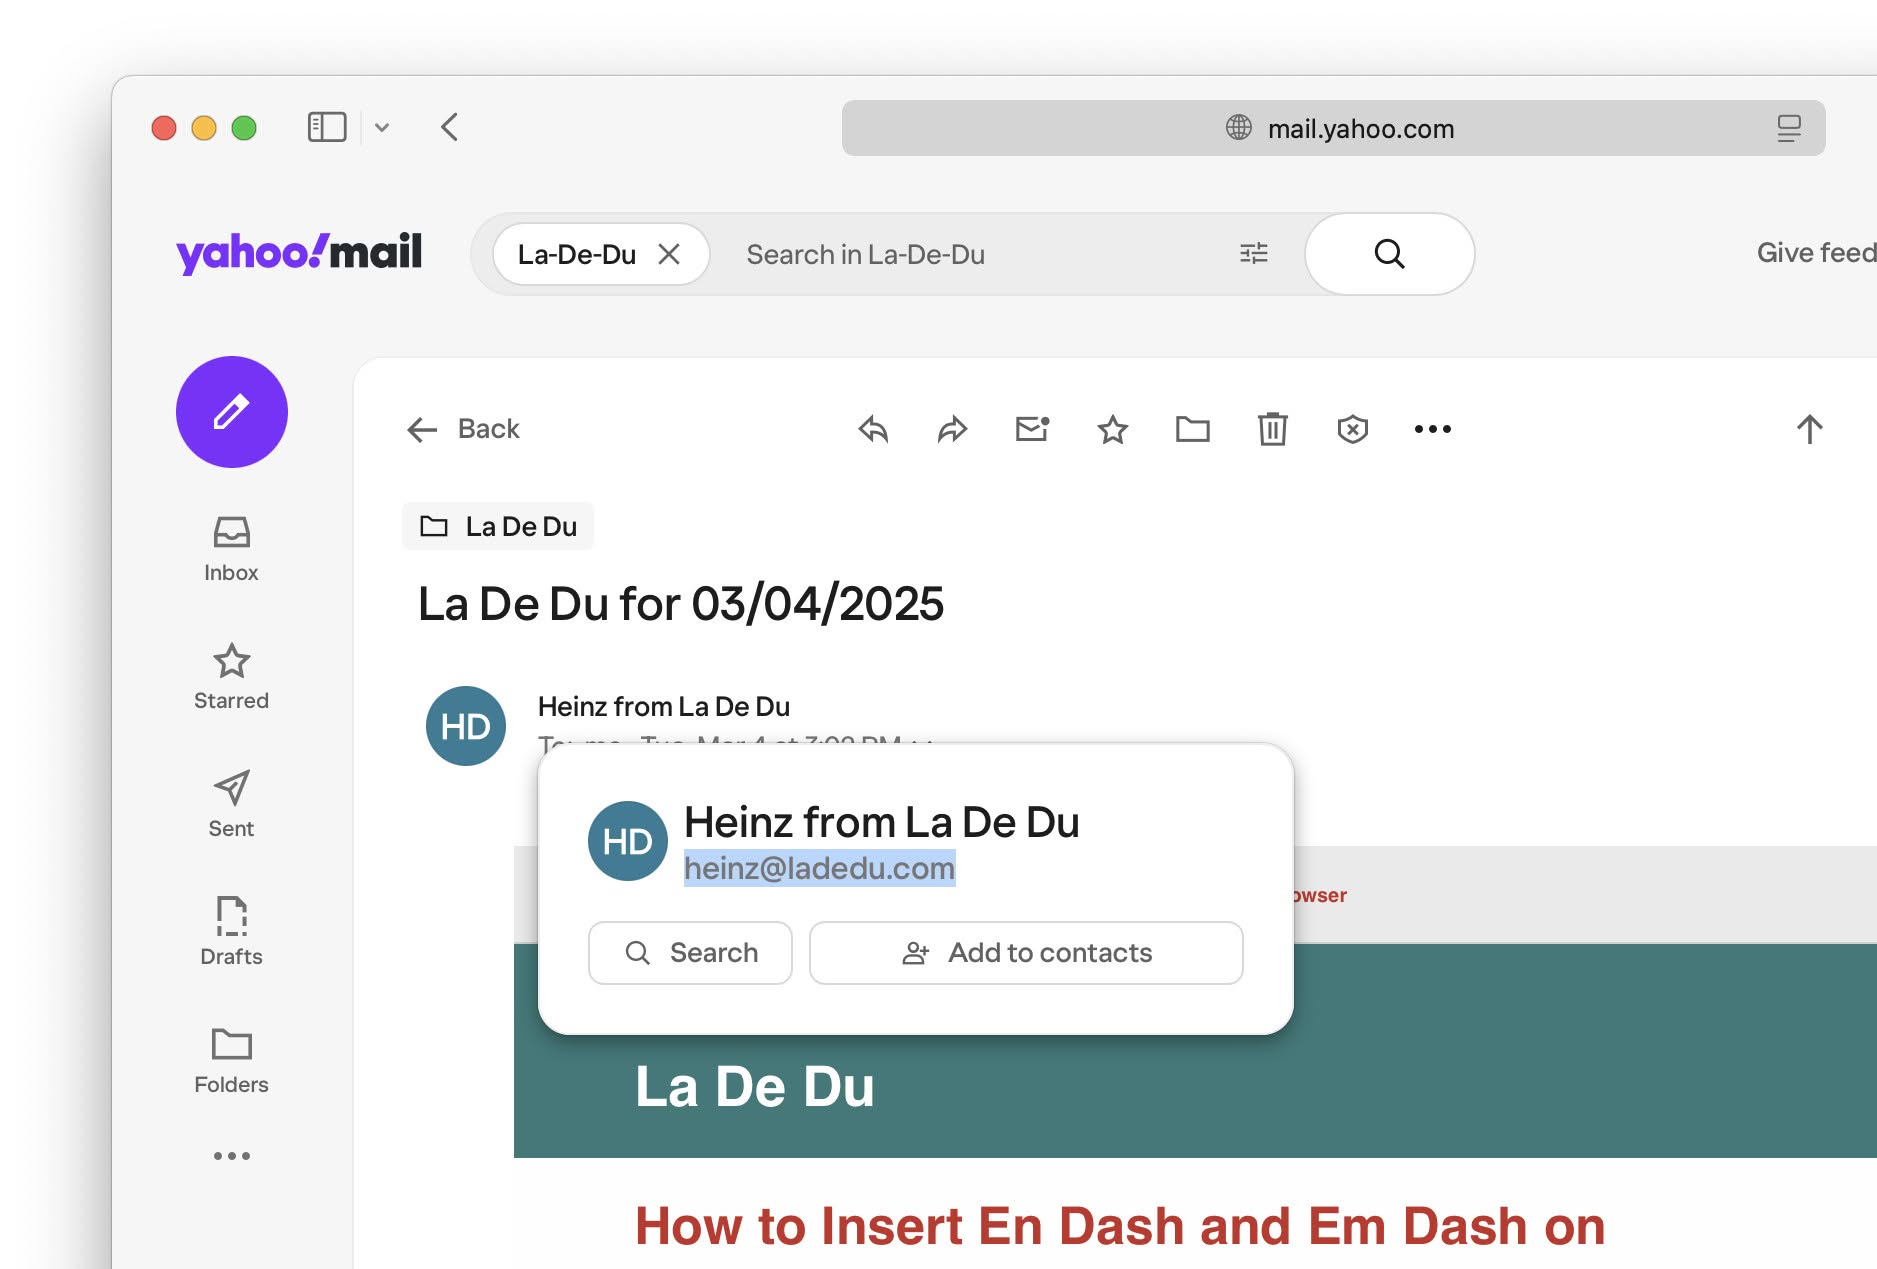Go to previous message up arrow

[x=1809, y=429]
